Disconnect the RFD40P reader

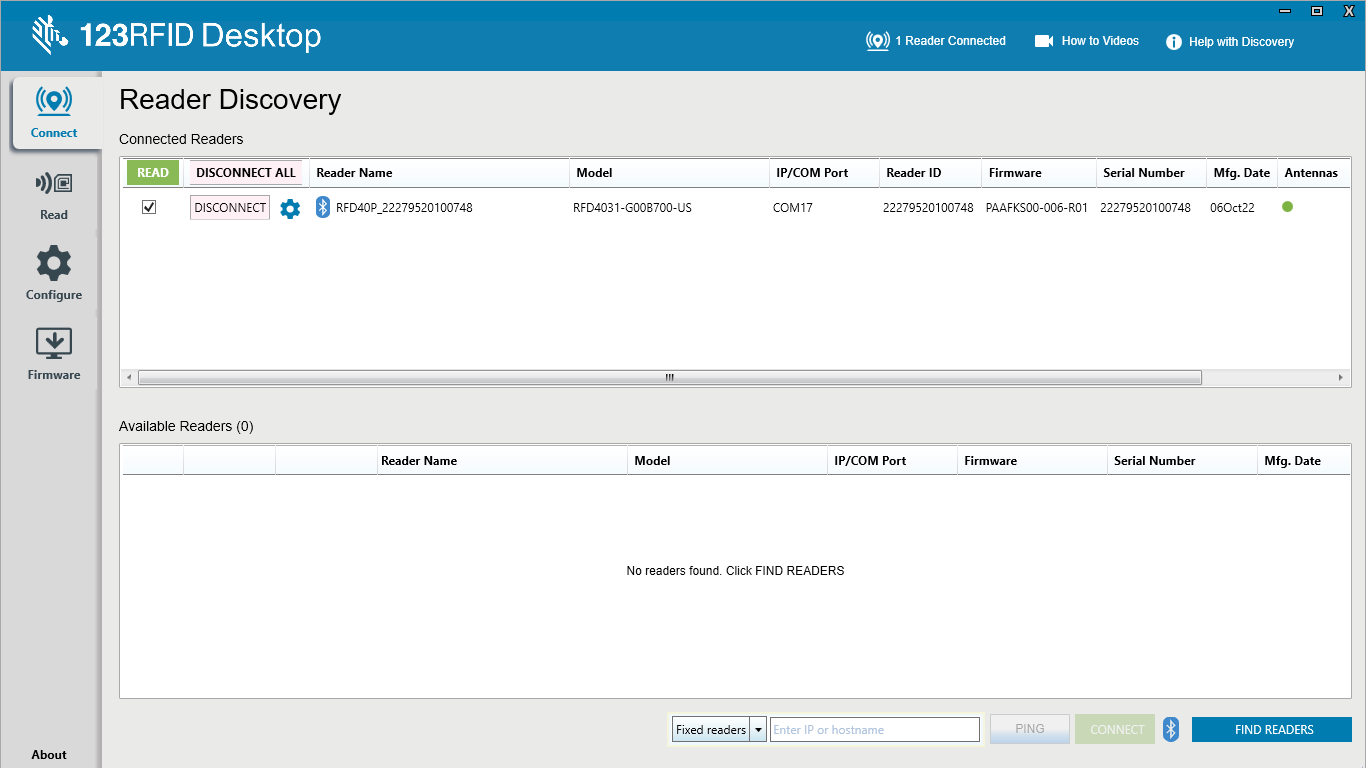pyautogui.click(x=230, y=208)
